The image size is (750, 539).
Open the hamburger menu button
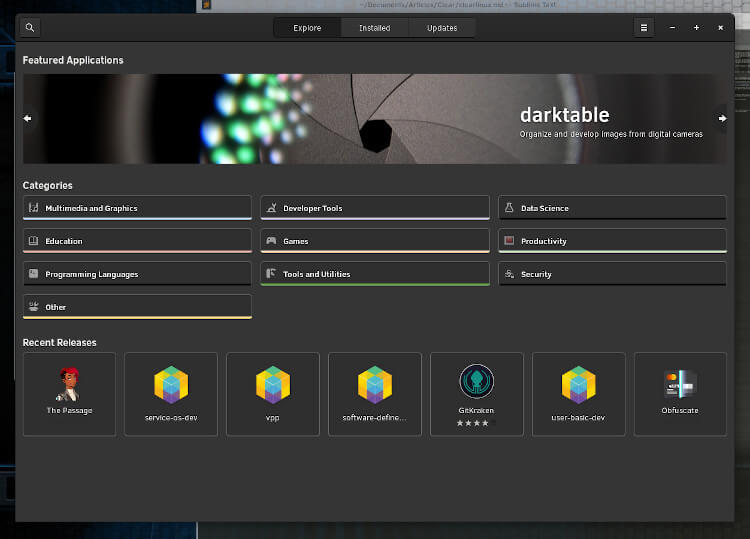point(644,28)
